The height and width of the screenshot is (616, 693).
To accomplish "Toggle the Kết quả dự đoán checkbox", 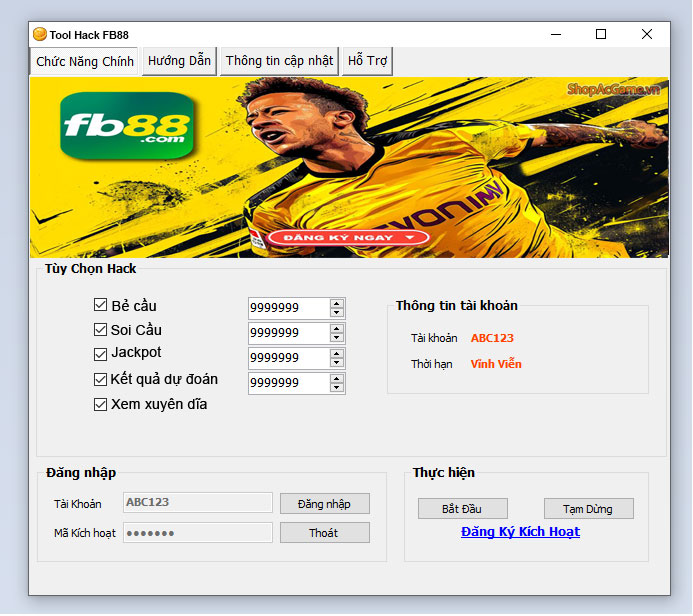I will coord(100,380).
